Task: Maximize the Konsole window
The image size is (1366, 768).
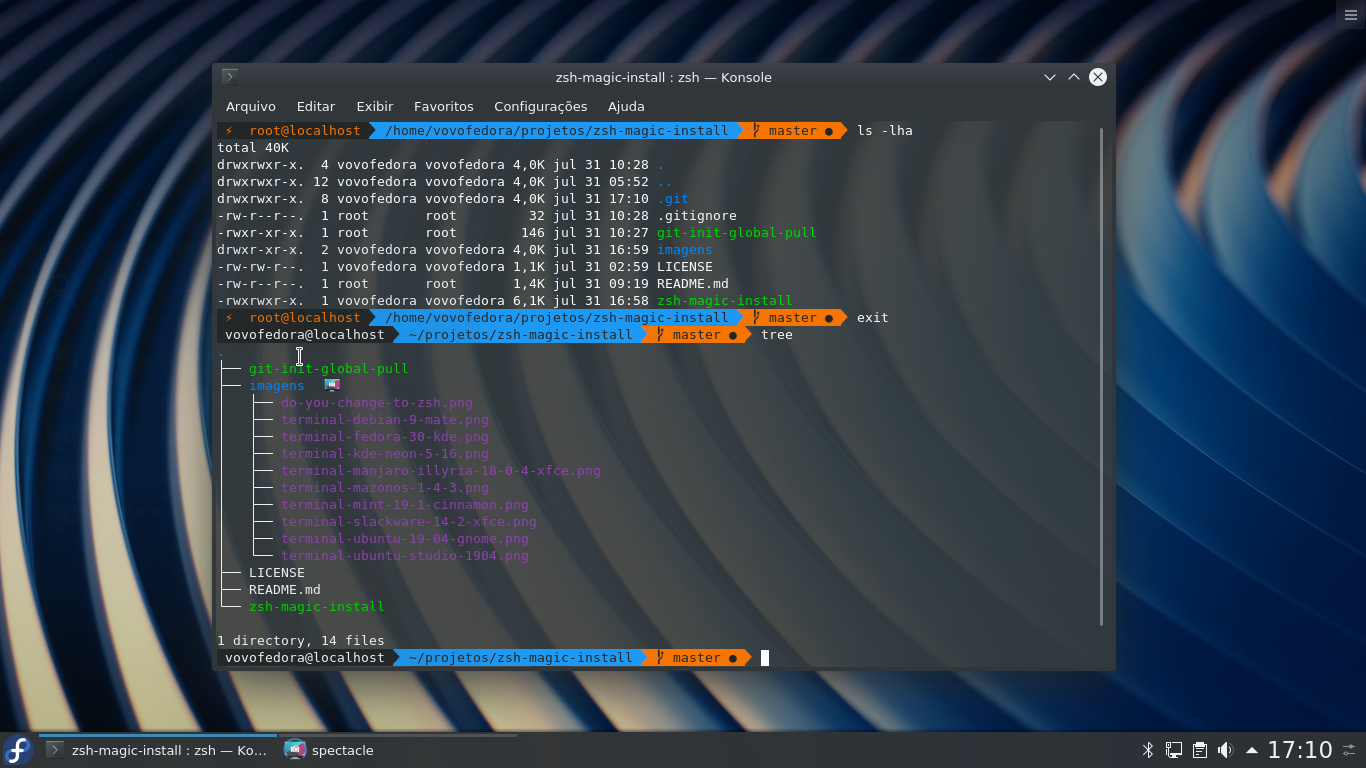Action: tap(1074, 77)
